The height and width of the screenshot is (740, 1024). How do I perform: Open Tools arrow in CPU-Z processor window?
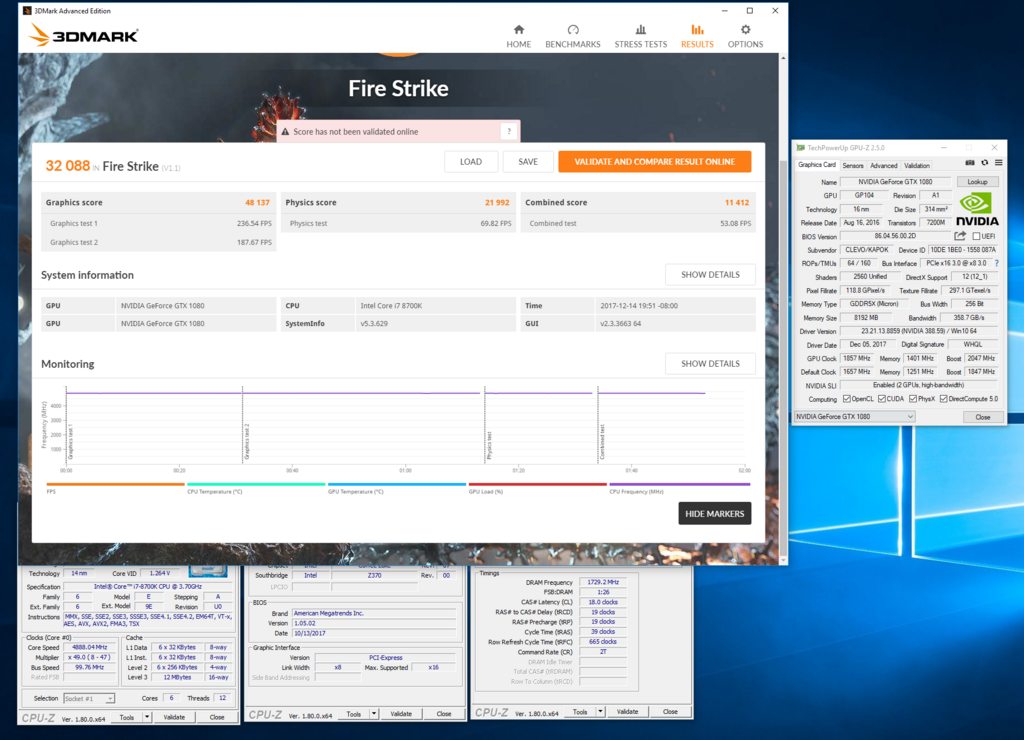pos(147,717)
